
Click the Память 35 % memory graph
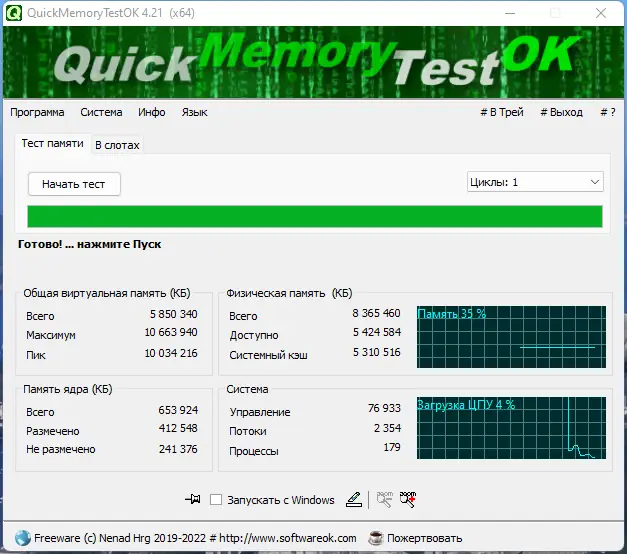(511, 337)
